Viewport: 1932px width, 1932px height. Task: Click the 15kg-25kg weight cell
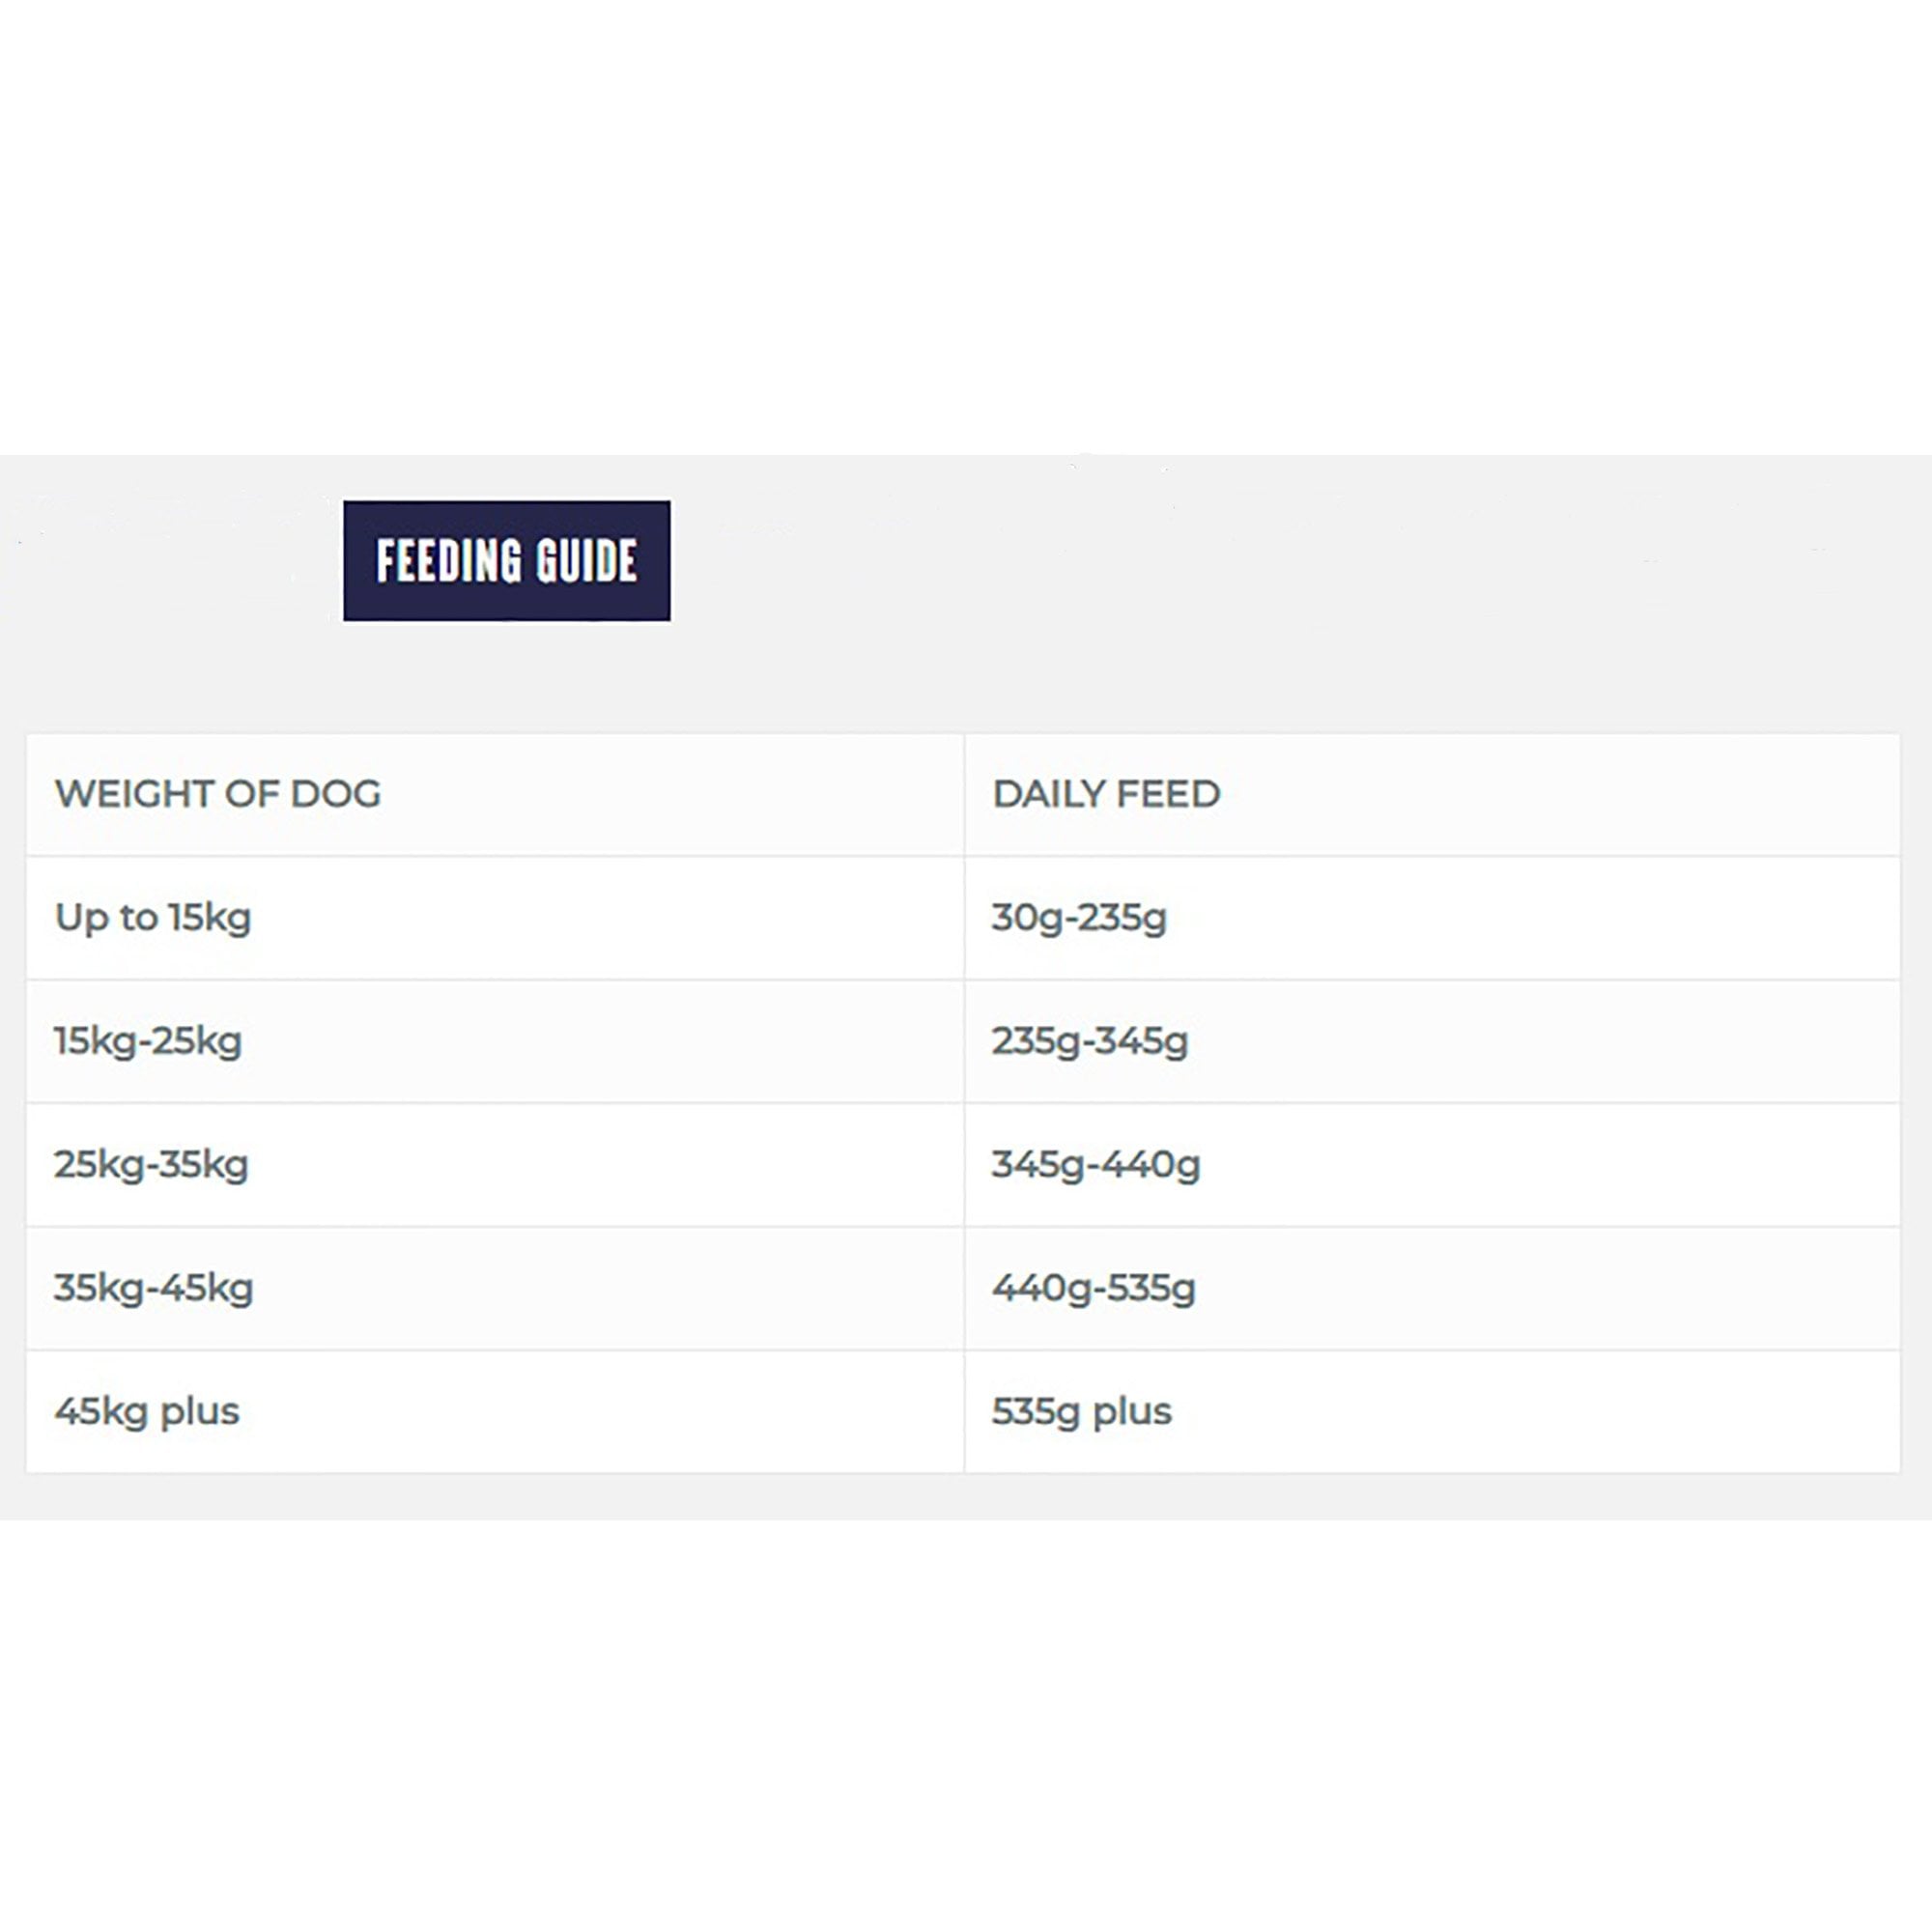148,1042
